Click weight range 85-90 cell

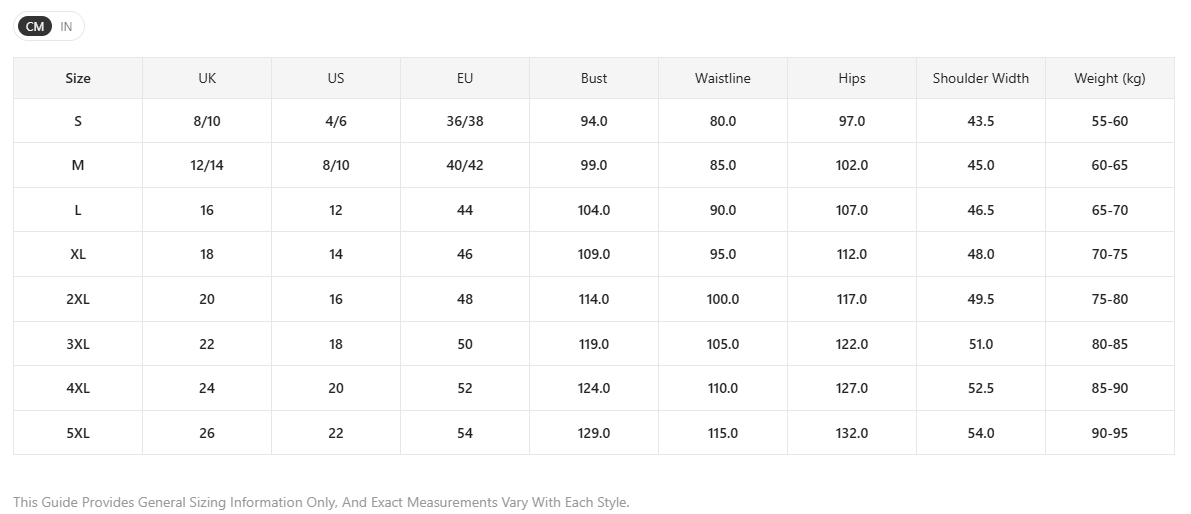(x=1110, y=389)
